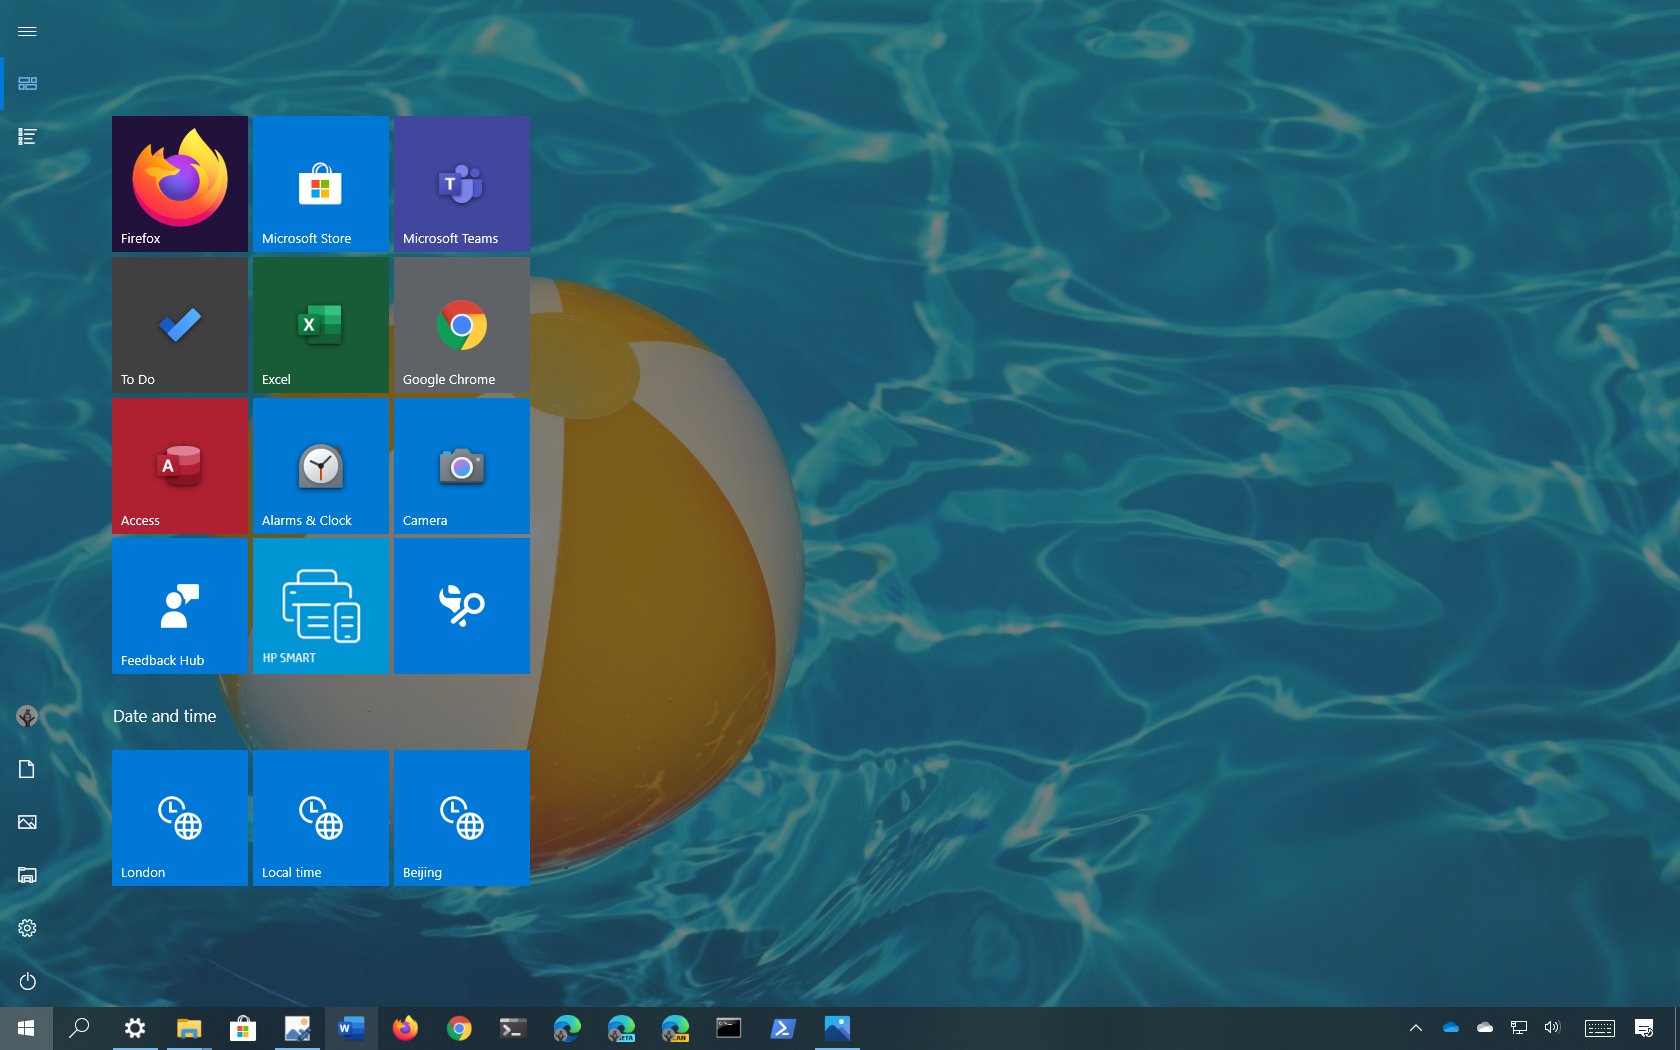1680x1050 pixels.
Task: Launch the Feedback Hub tile
Action: coord(180,606)
